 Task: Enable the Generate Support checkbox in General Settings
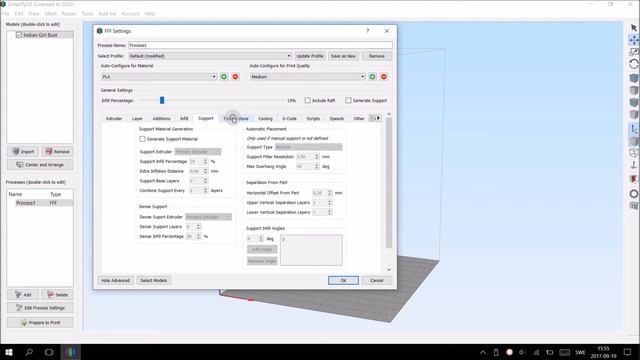(348, 100)
